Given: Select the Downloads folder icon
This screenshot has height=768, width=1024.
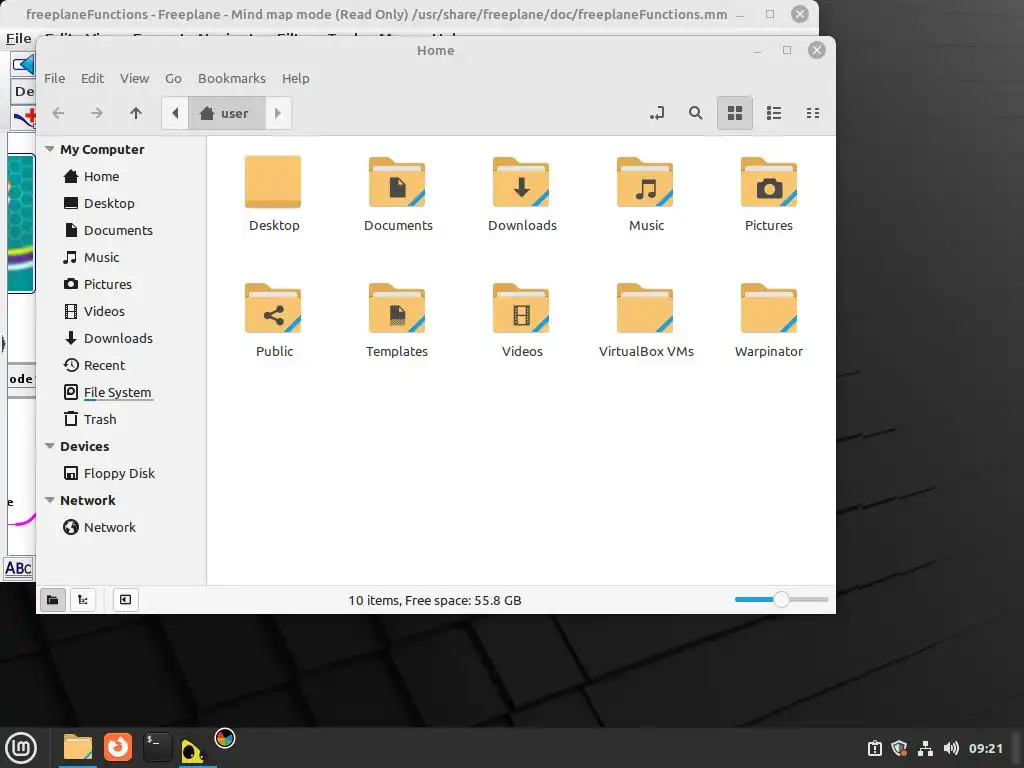Looking at the screenshot, I should 521,182.
